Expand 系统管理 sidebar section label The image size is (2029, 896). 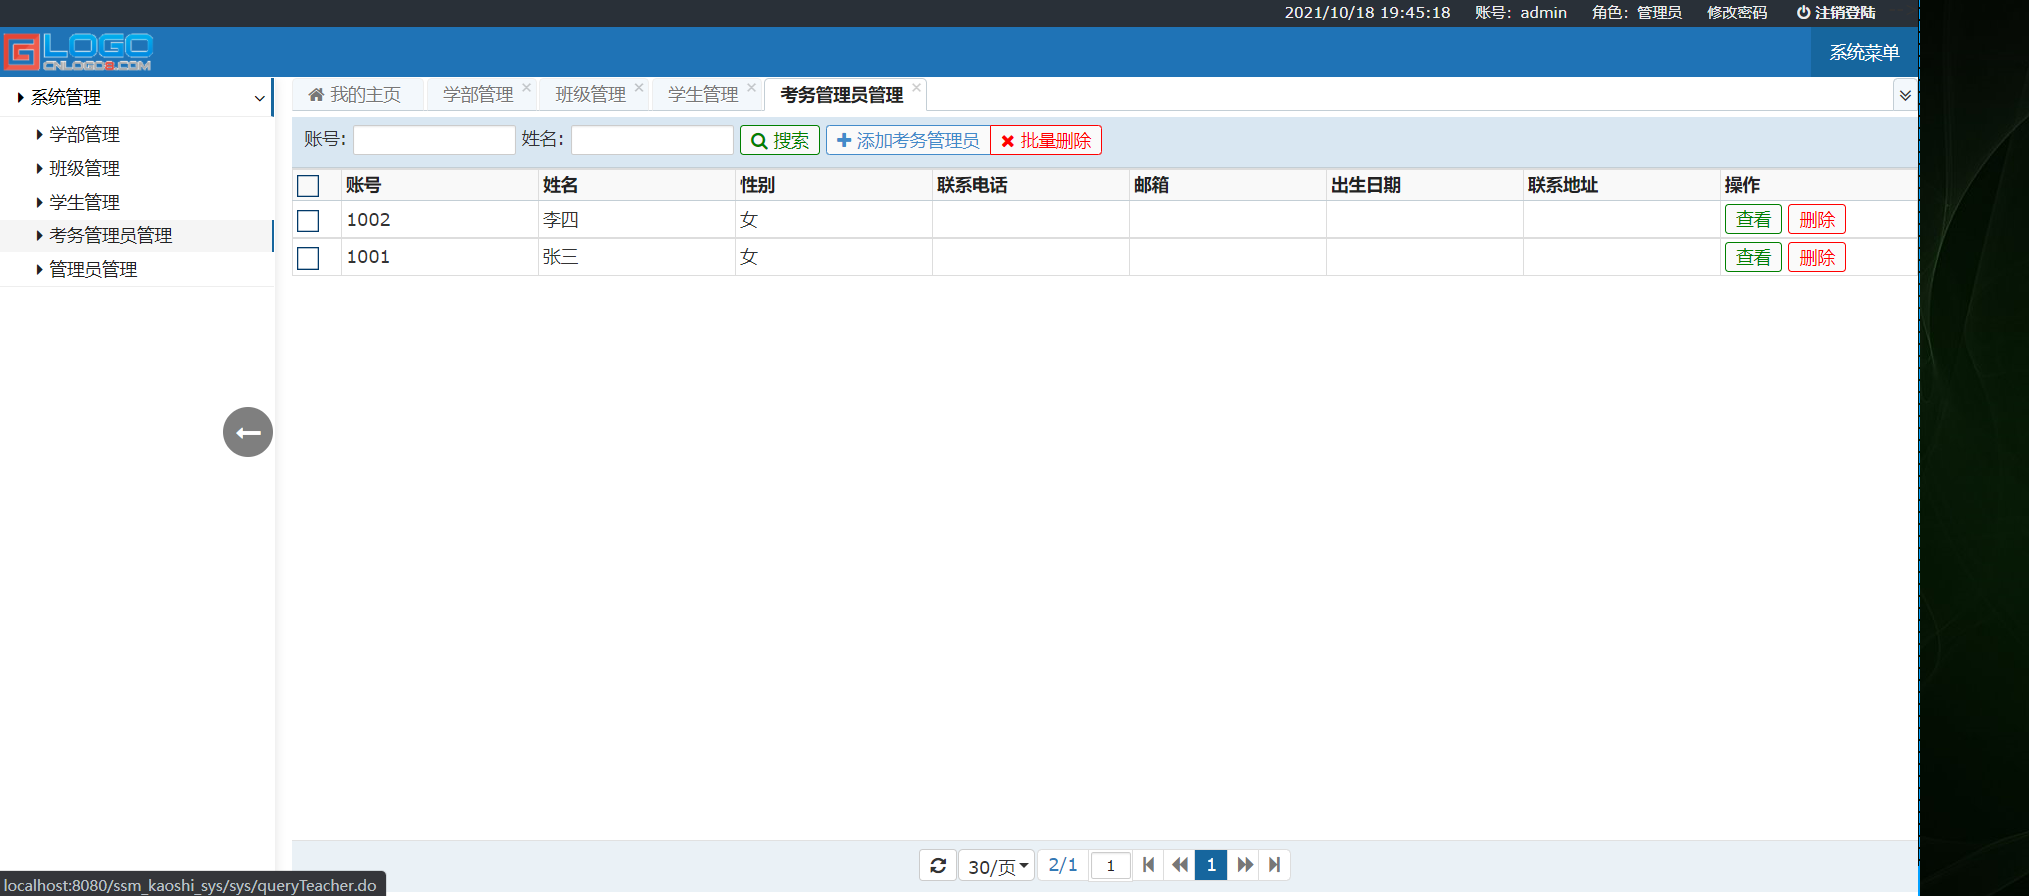click(66, 97)
